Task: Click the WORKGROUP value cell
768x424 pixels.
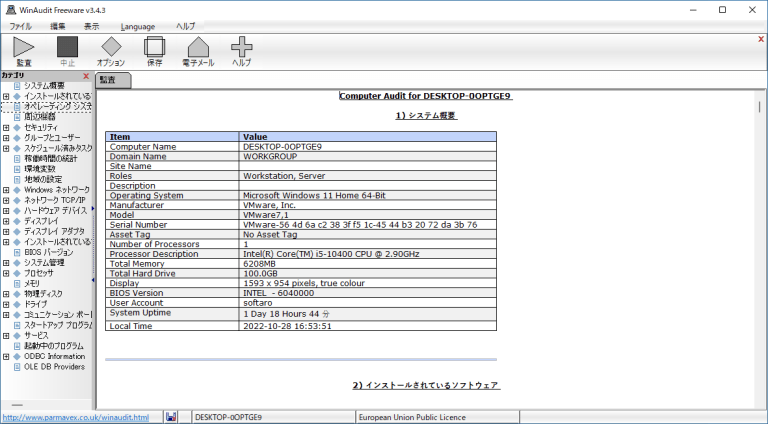Action: (367, 157)
